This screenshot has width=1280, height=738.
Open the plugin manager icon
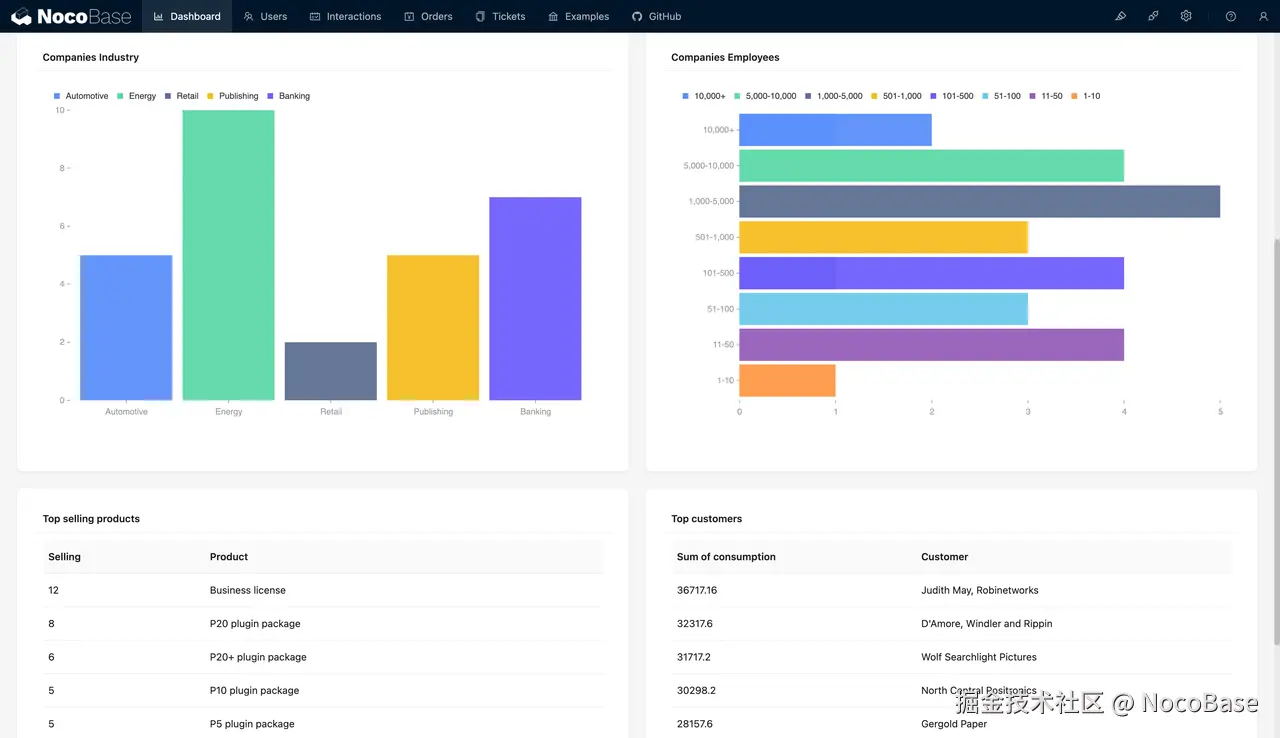point(1153,16)
